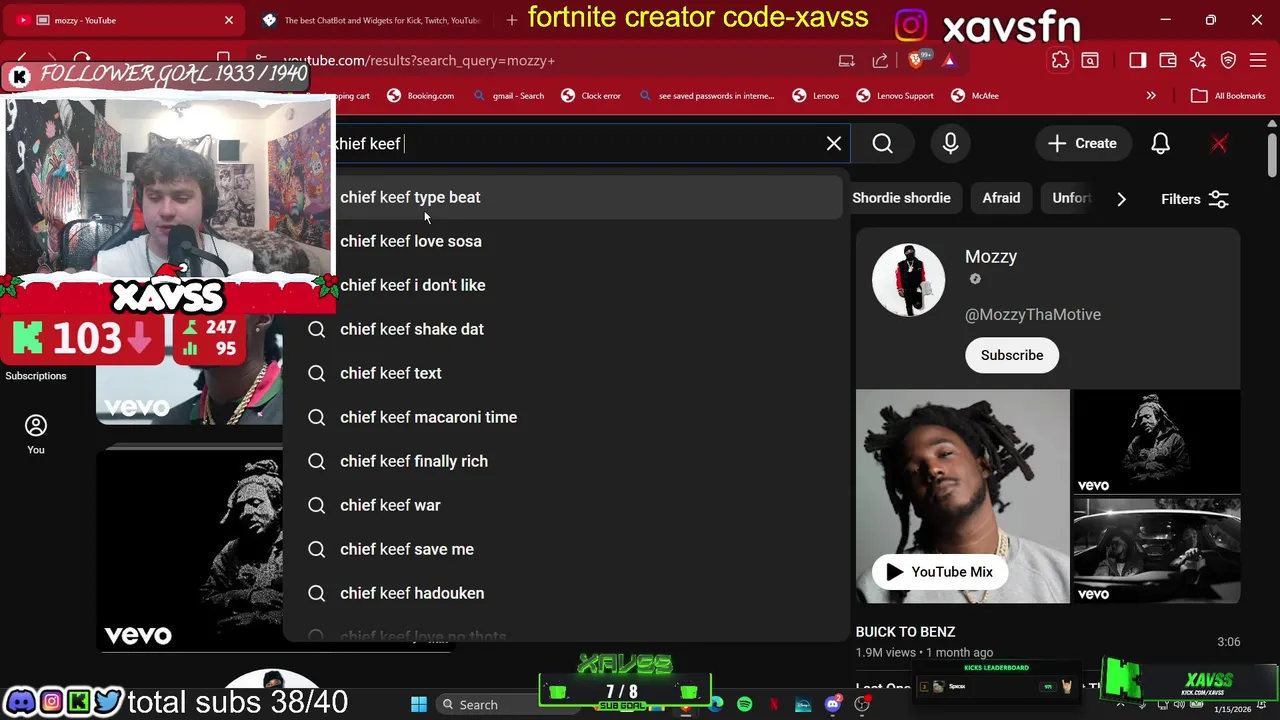Show more filter chips with right chevron
This screenshot has width=1280, height=720.
(1121, 199)
